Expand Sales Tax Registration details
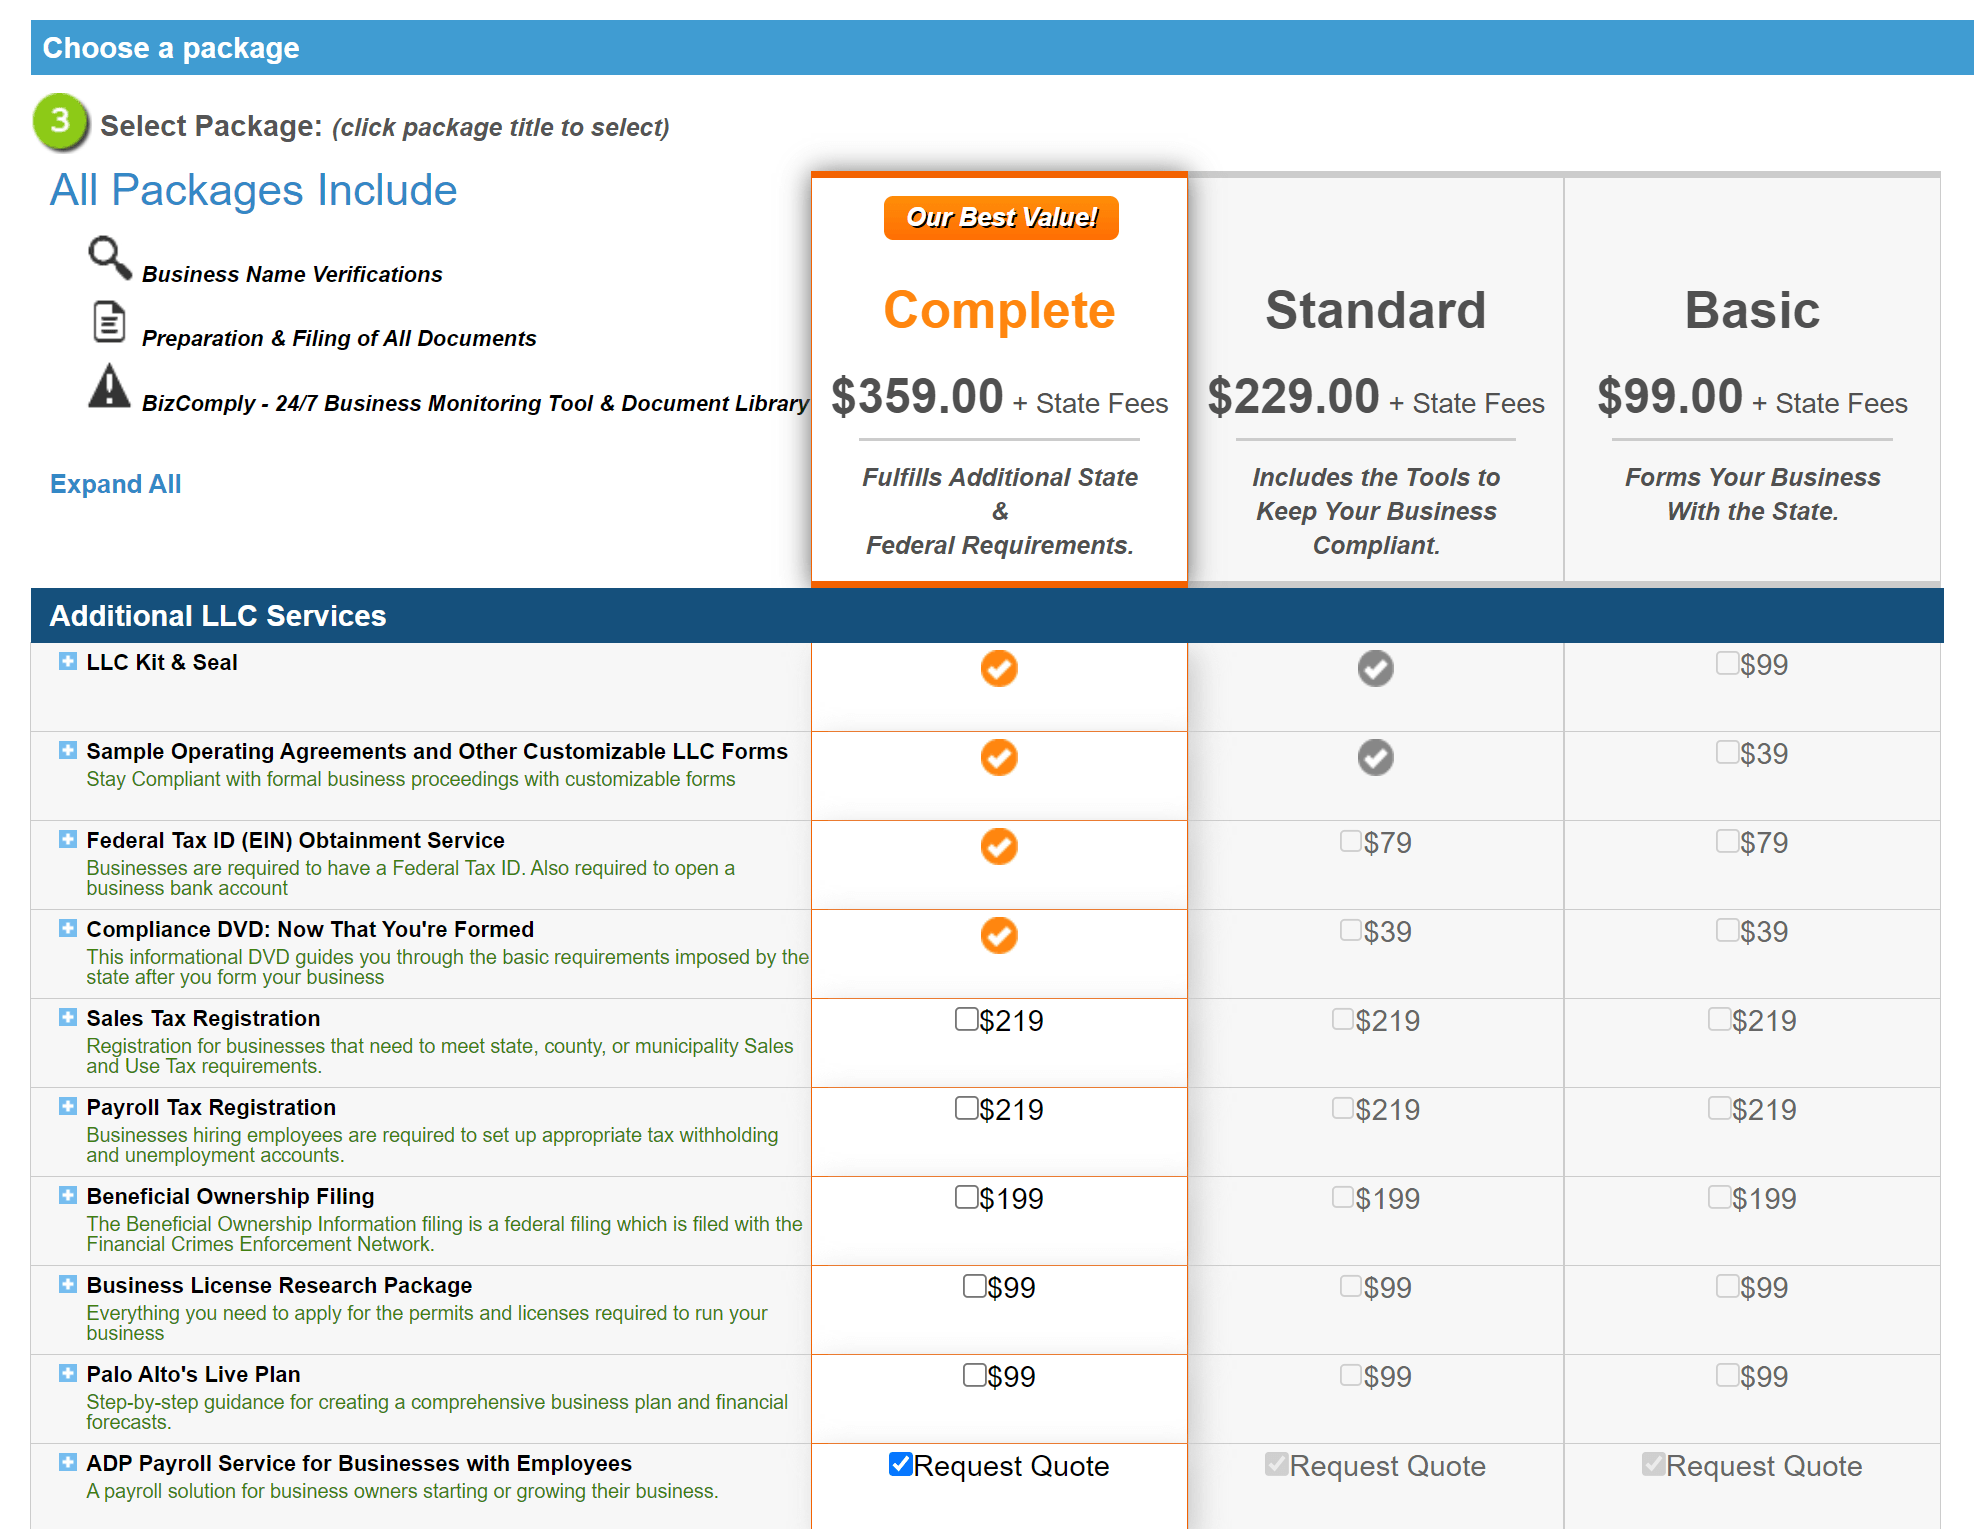Screen dimensions: 1974x1529 click(67, 1017)
